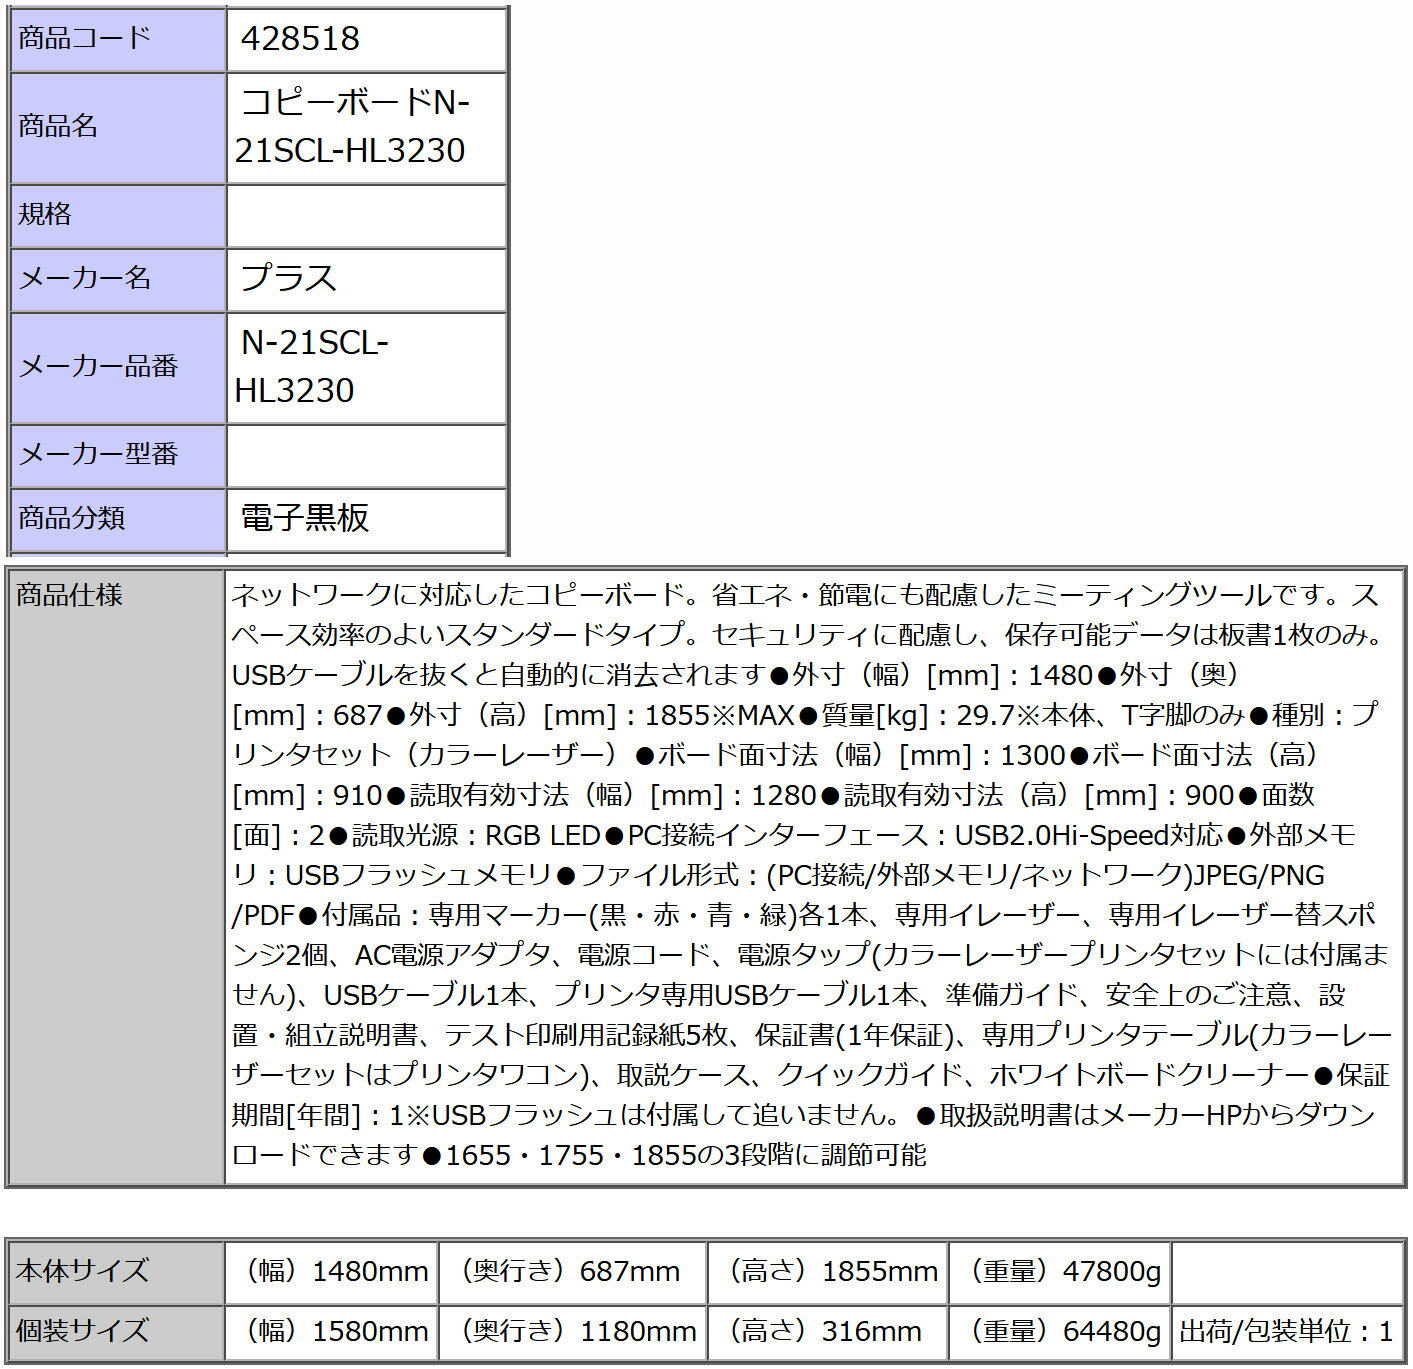The height and width of the screenshot is (1369, 1413).
Task: Select product name コピーボードN-21SCL-HL3230
Action: [x=352, y=127]
